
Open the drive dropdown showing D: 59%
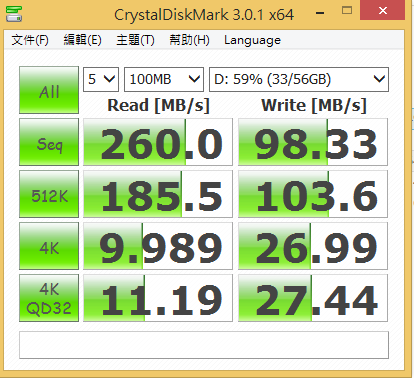(x=299, y=79)
